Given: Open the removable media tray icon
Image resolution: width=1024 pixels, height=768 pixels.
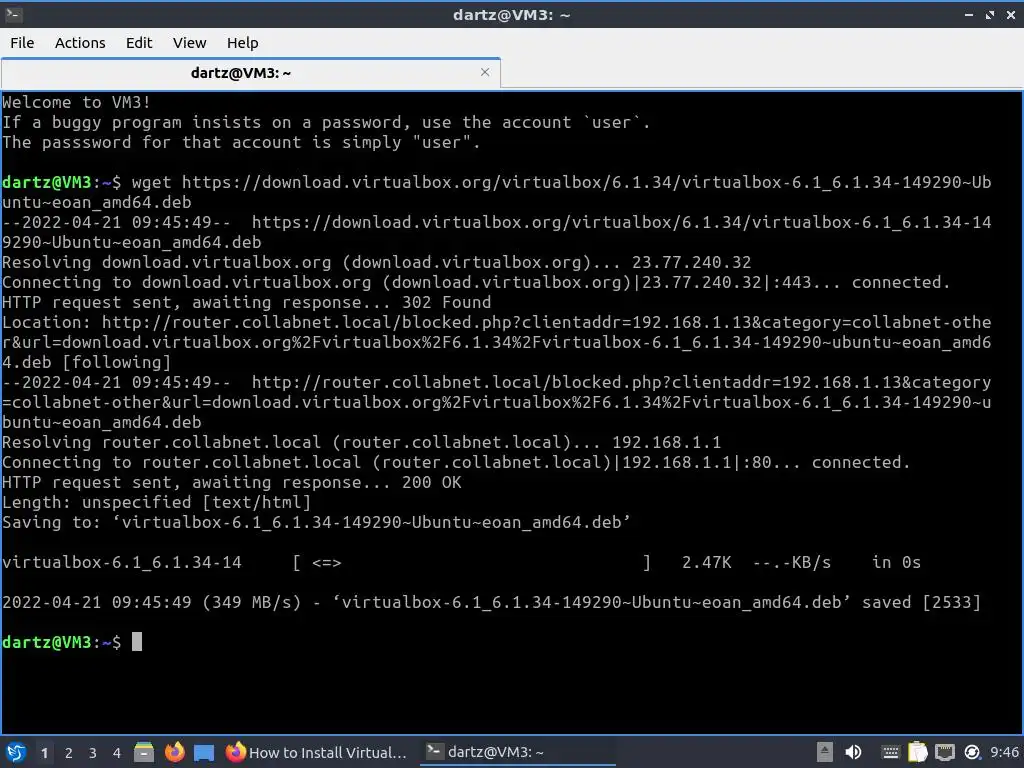Looking at the screenshot, I should tap(825, 752).
